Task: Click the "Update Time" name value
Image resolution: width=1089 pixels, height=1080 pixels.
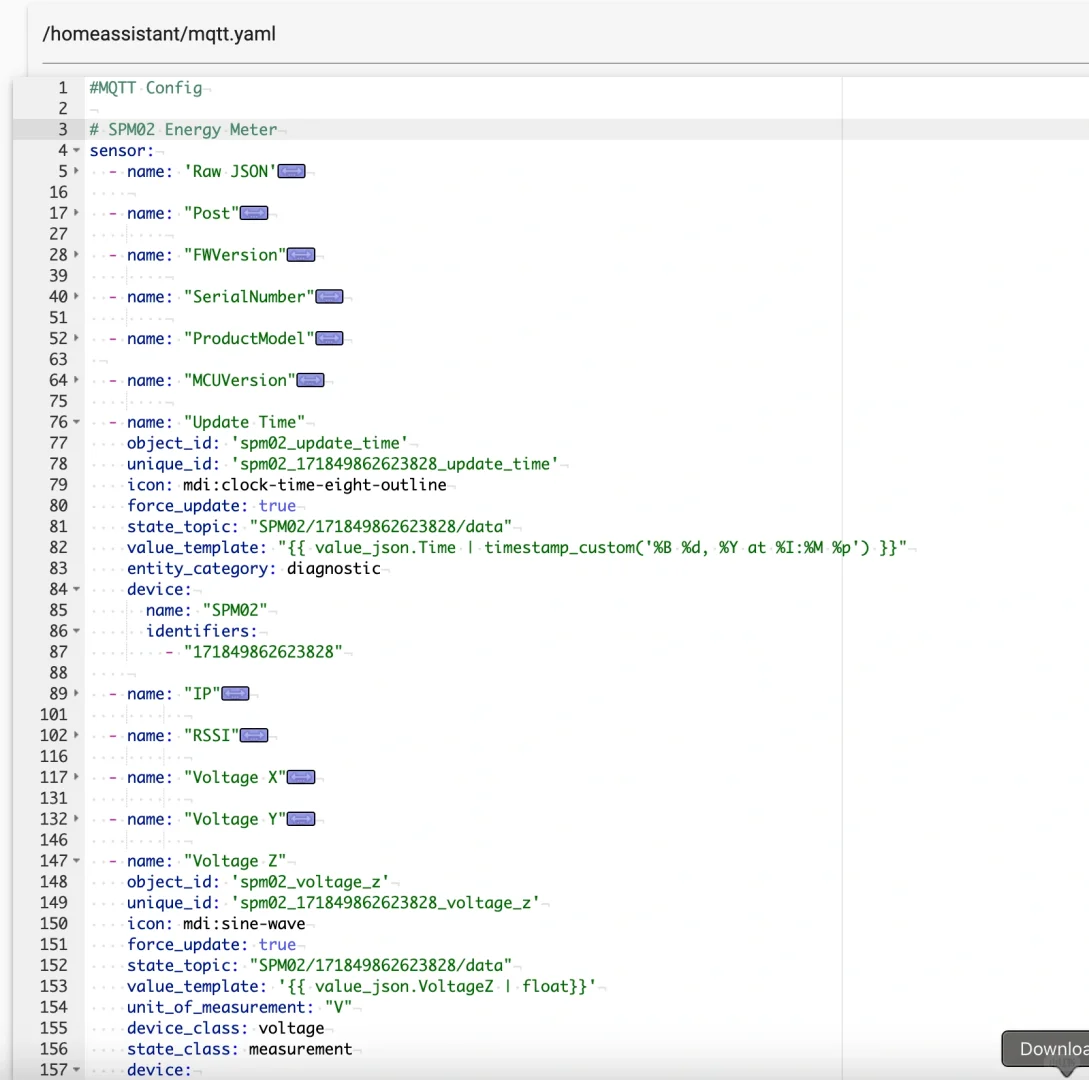Action: tap(244, 422)
